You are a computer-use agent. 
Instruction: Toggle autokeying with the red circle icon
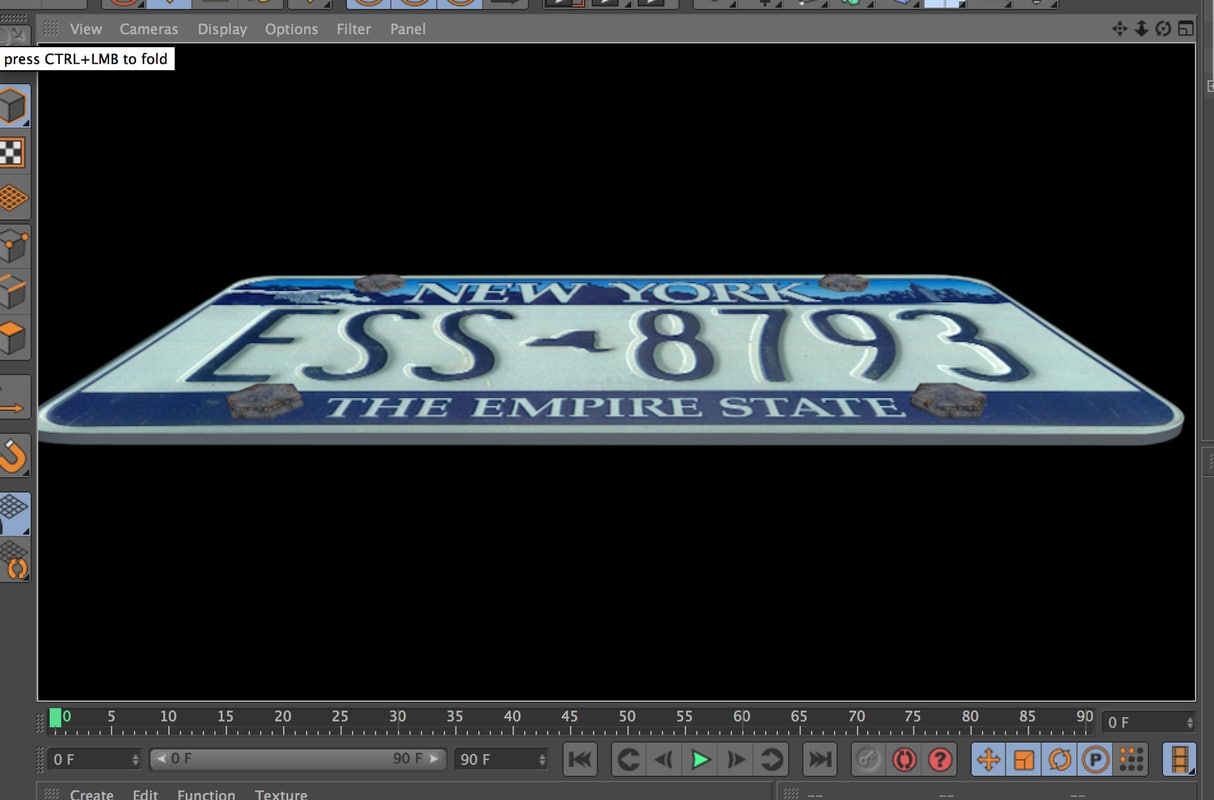904,759
